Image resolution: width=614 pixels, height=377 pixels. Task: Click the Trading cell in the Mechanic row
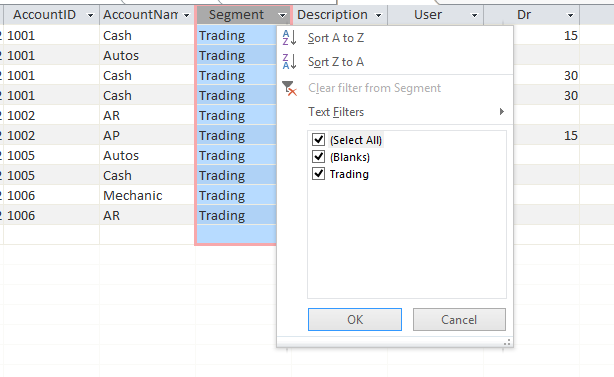coord(237,195)
